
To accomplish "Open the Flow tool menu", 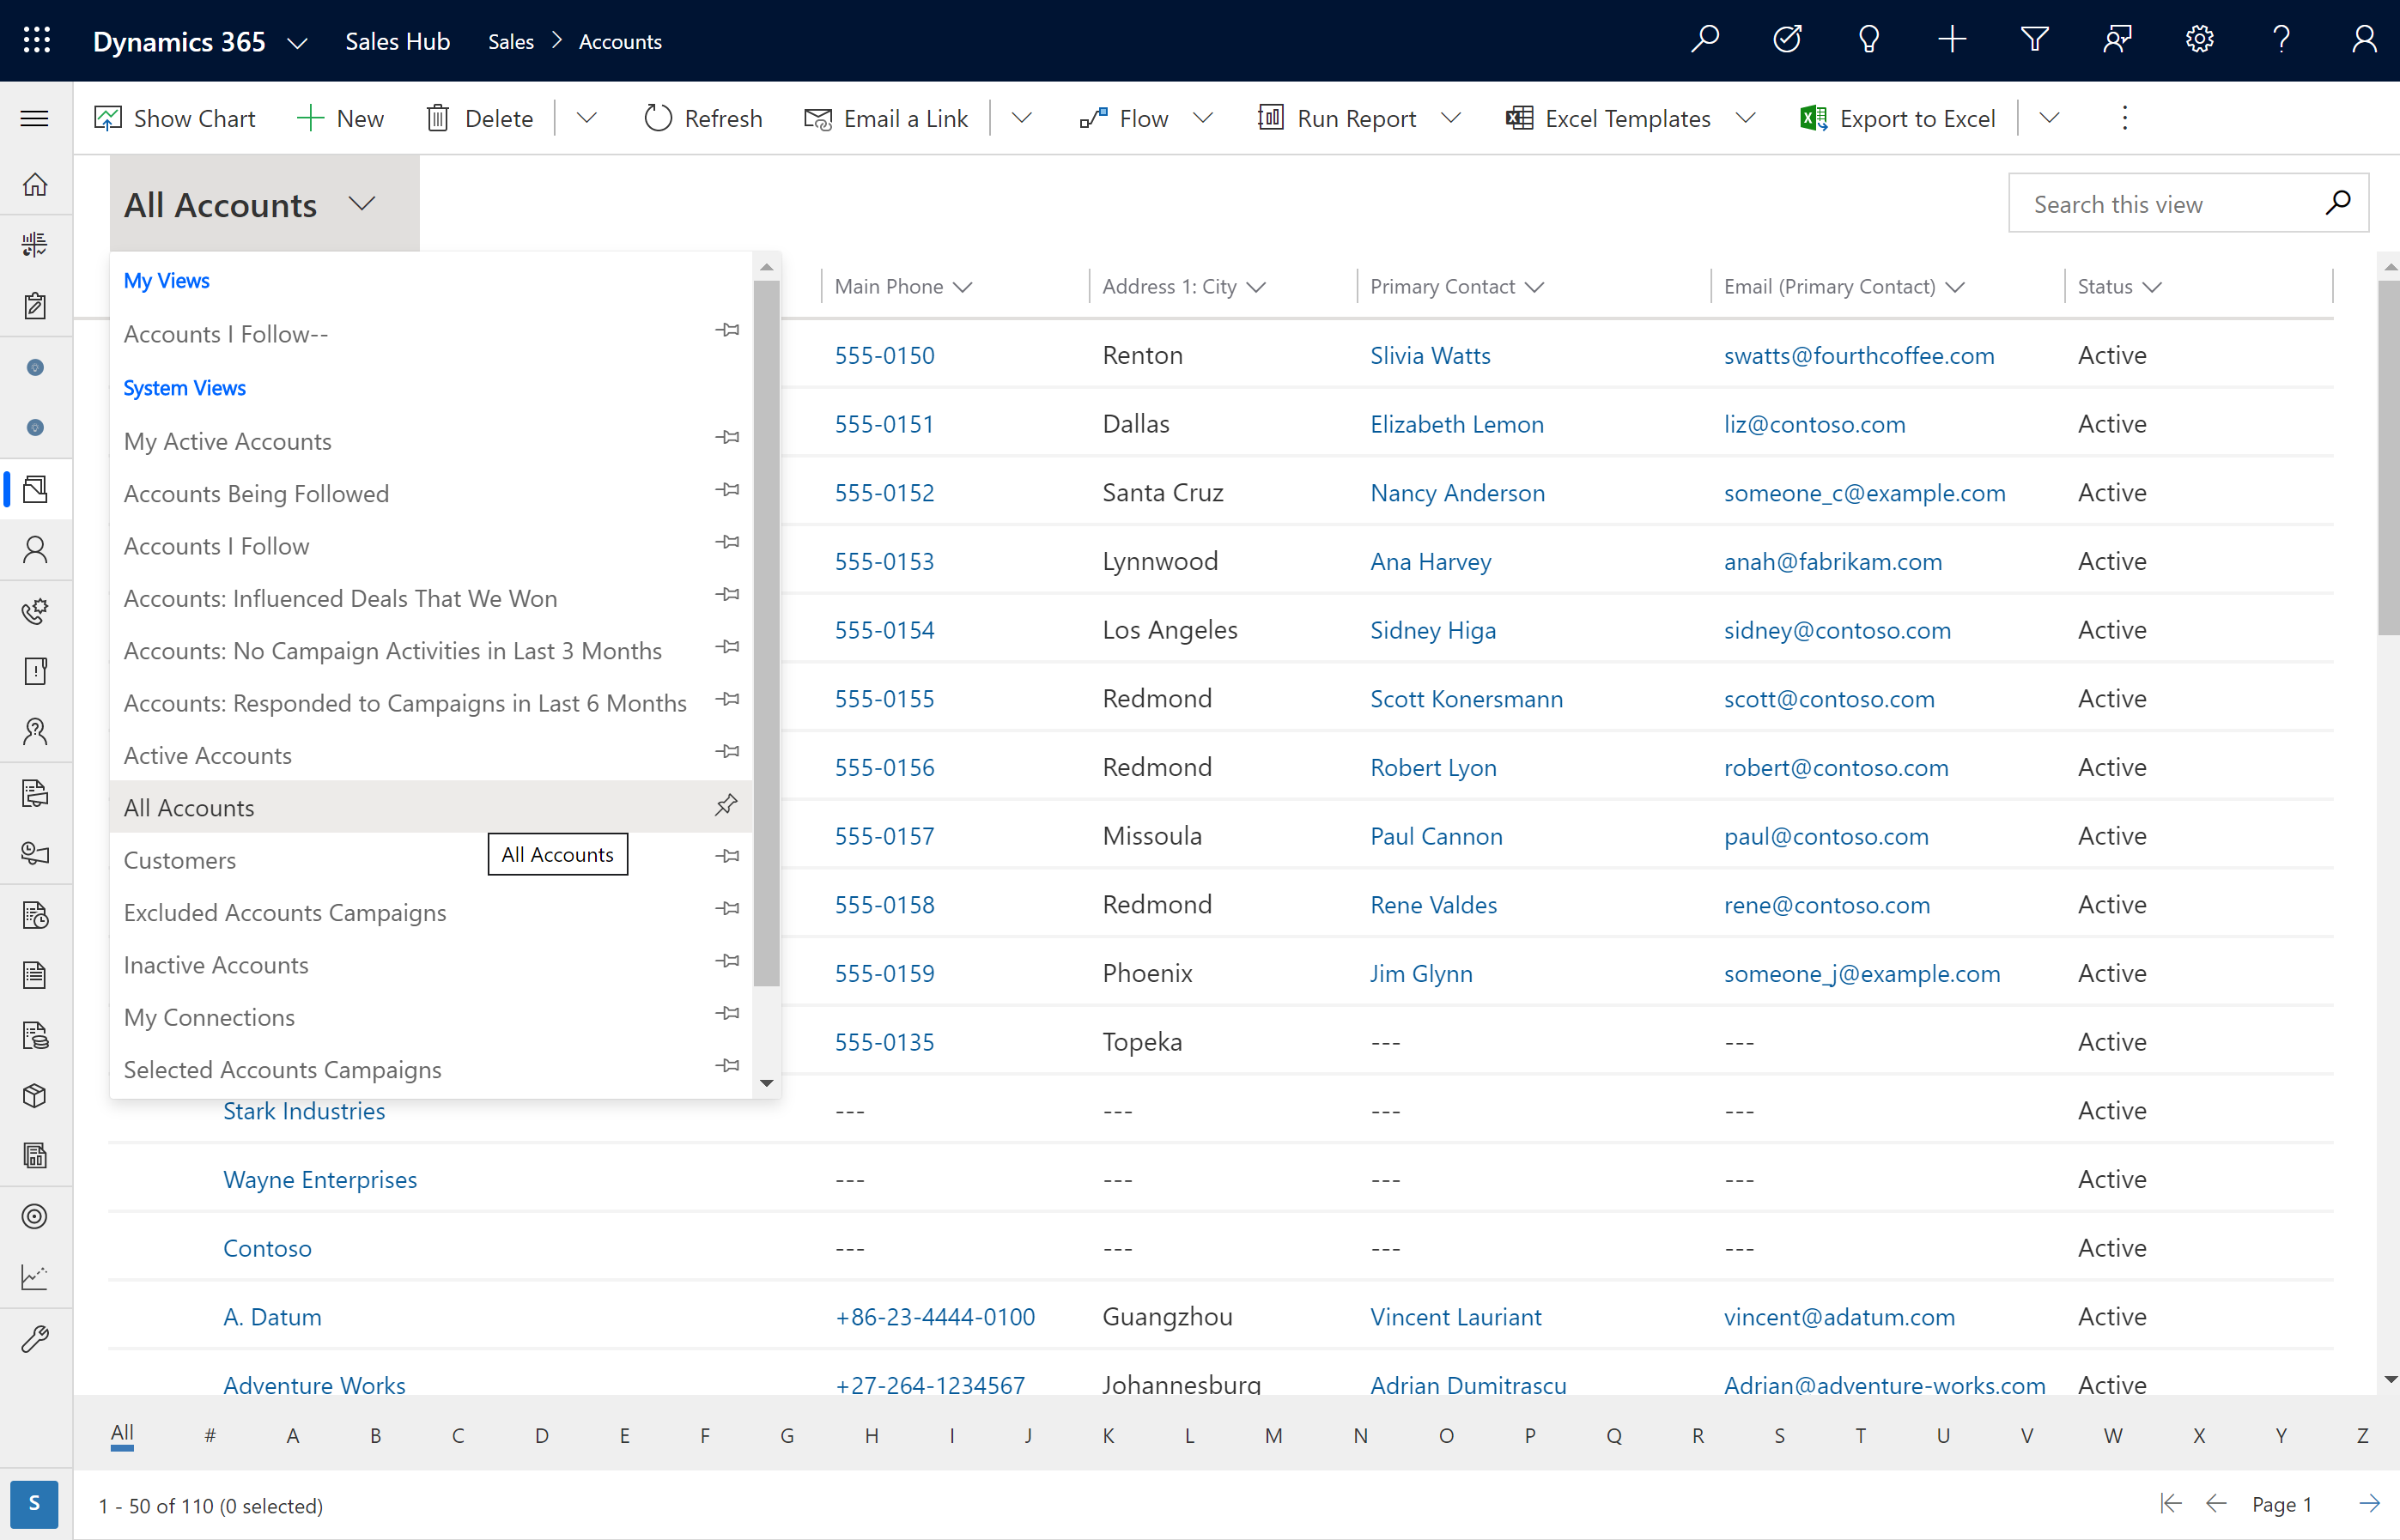I will point(1204,117).
